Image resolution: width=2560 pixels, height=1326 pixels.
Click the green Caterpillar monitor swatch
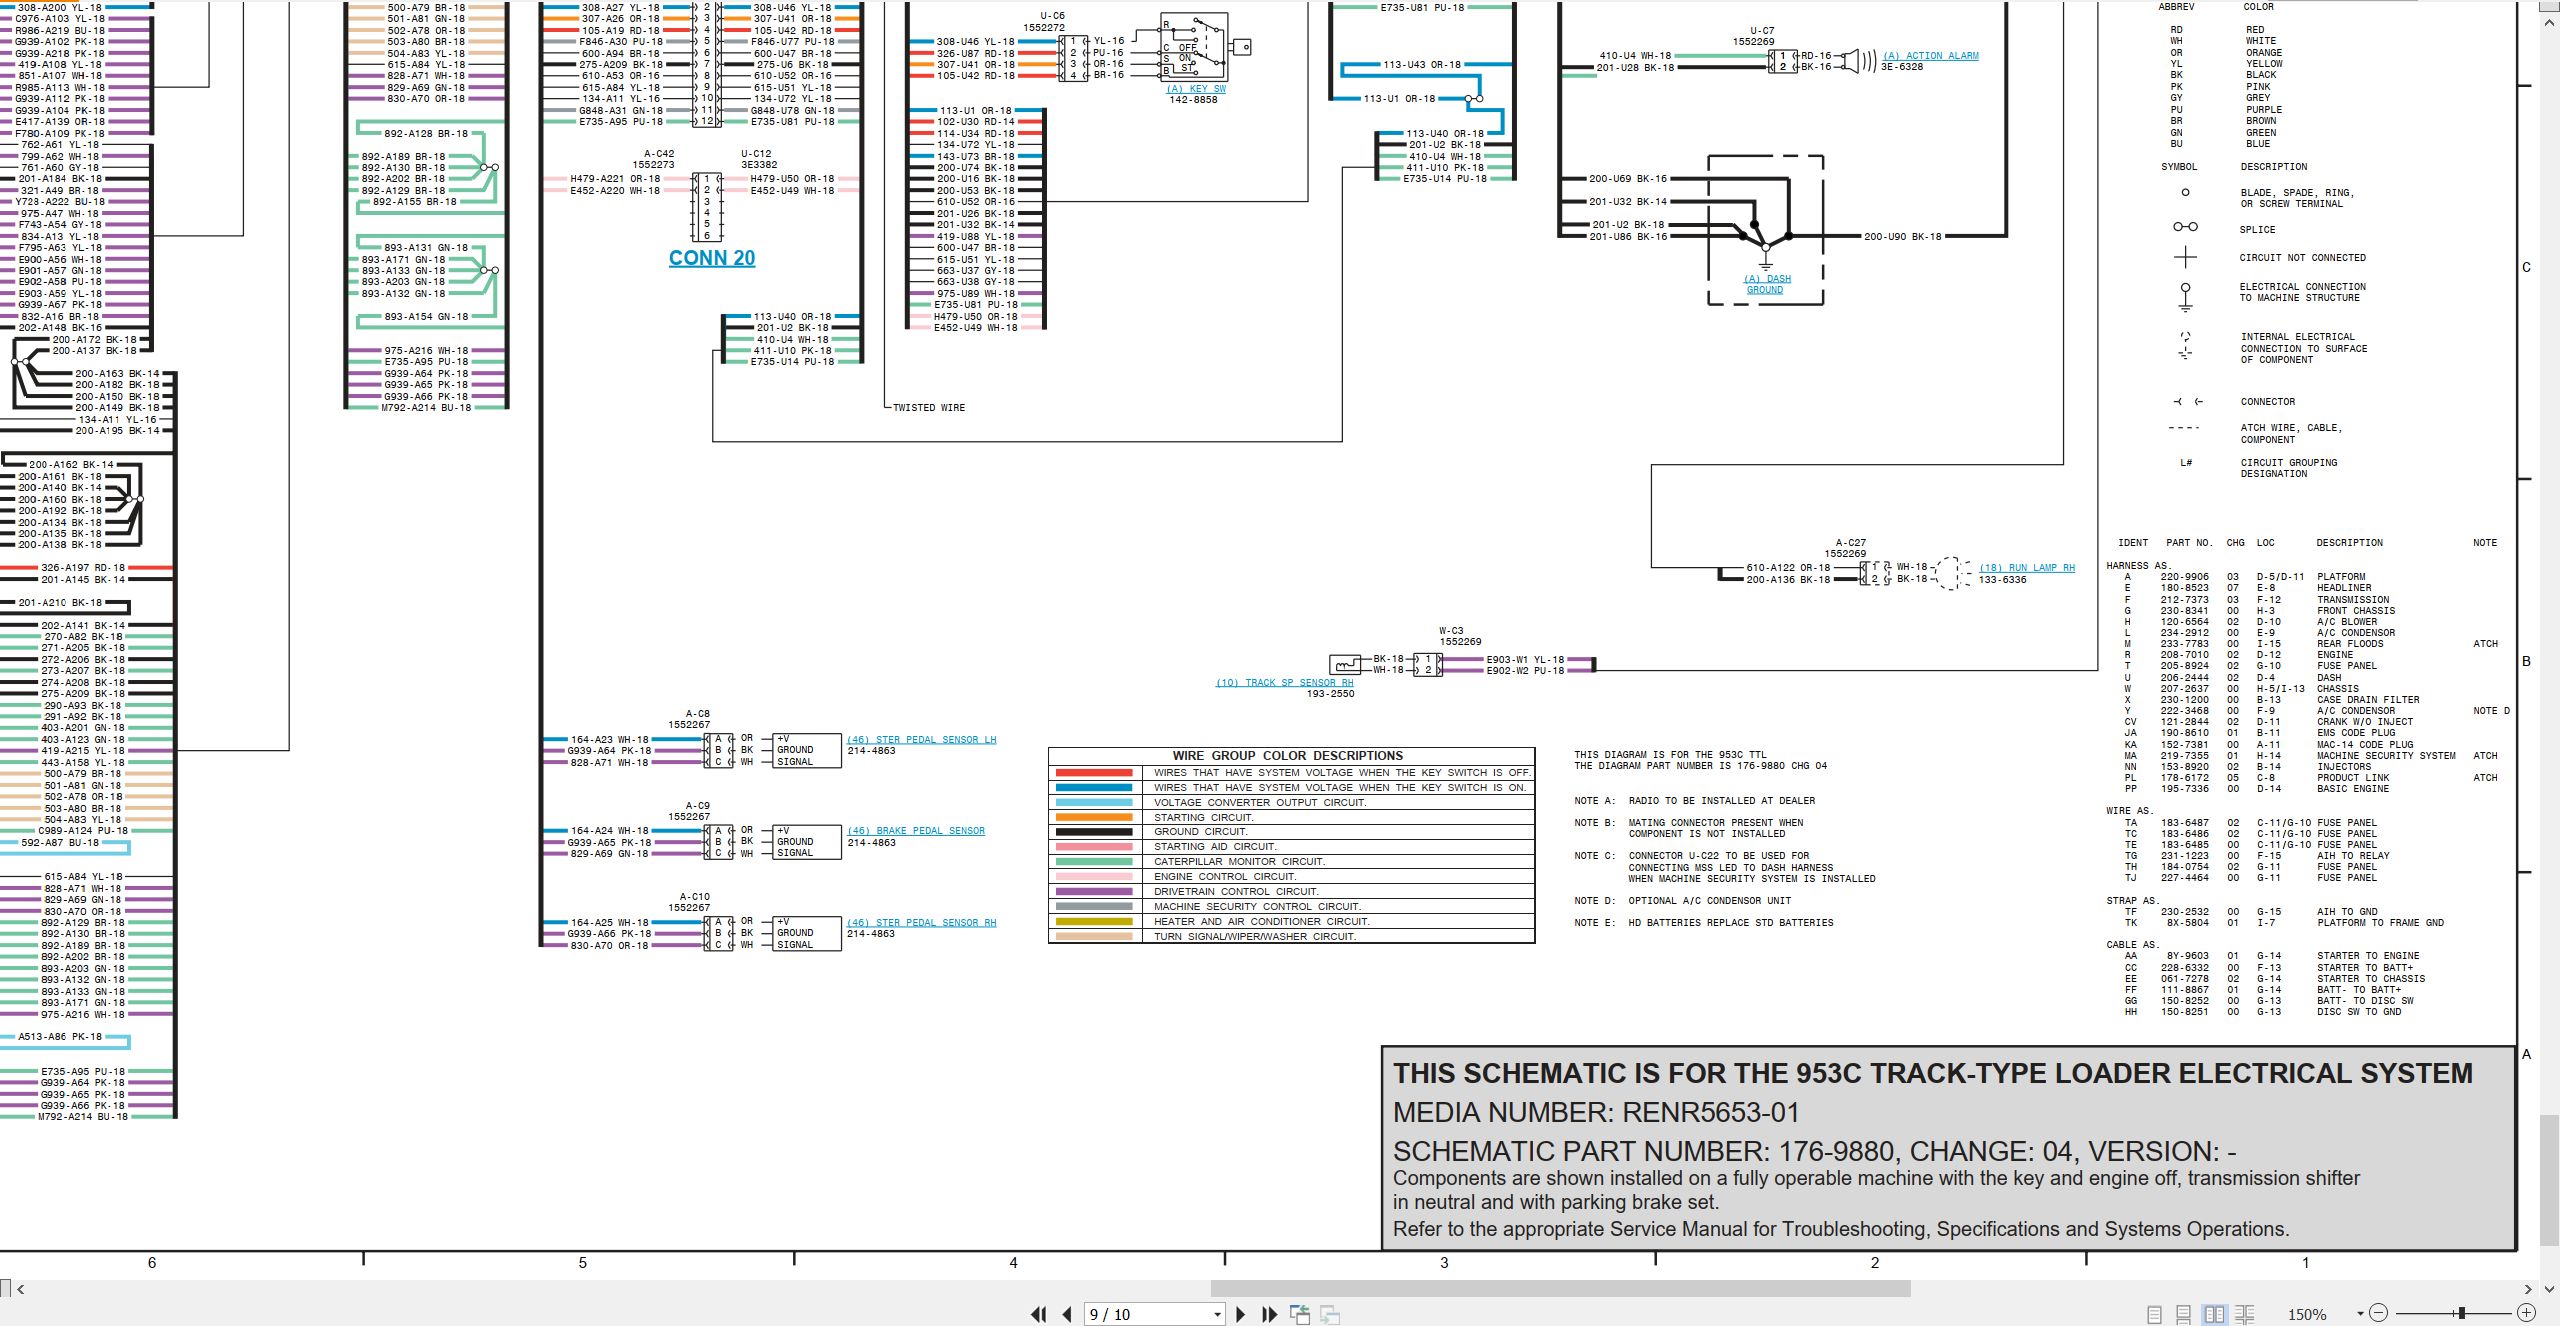[x=1093, y=861]
